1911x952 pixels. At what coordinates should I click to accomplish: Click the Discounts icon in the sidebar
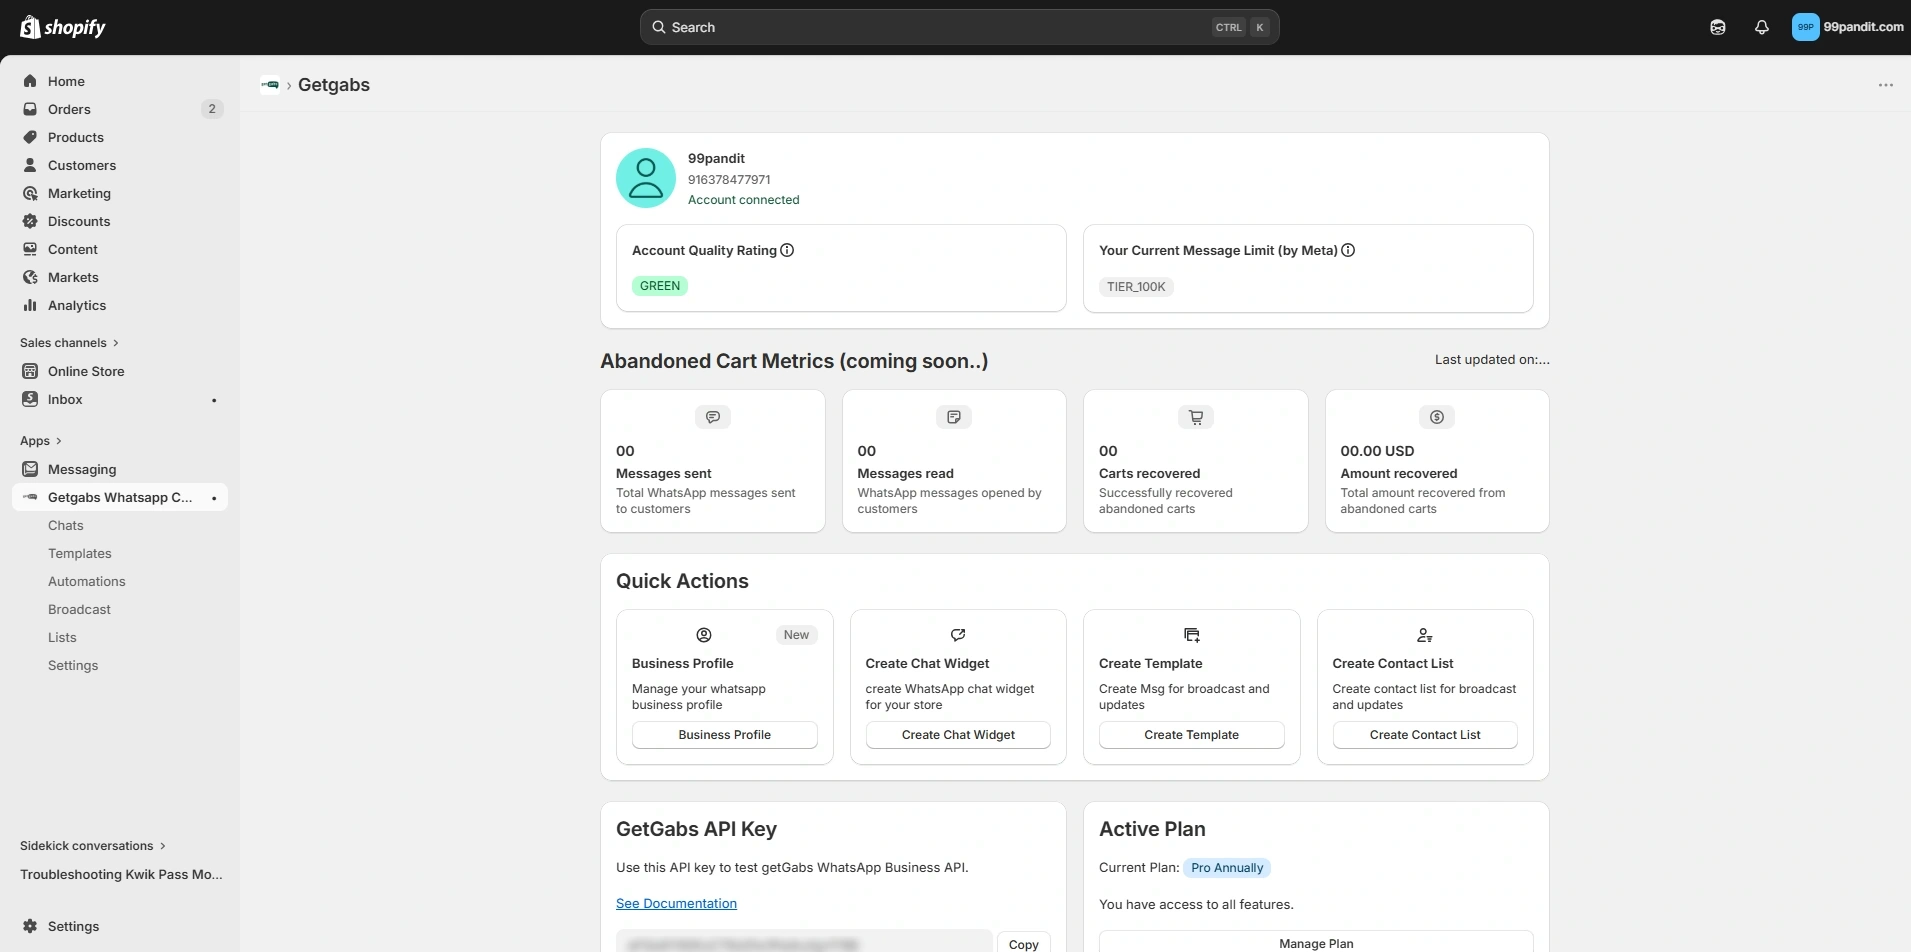pyautogui.click(x=30, y=221)
